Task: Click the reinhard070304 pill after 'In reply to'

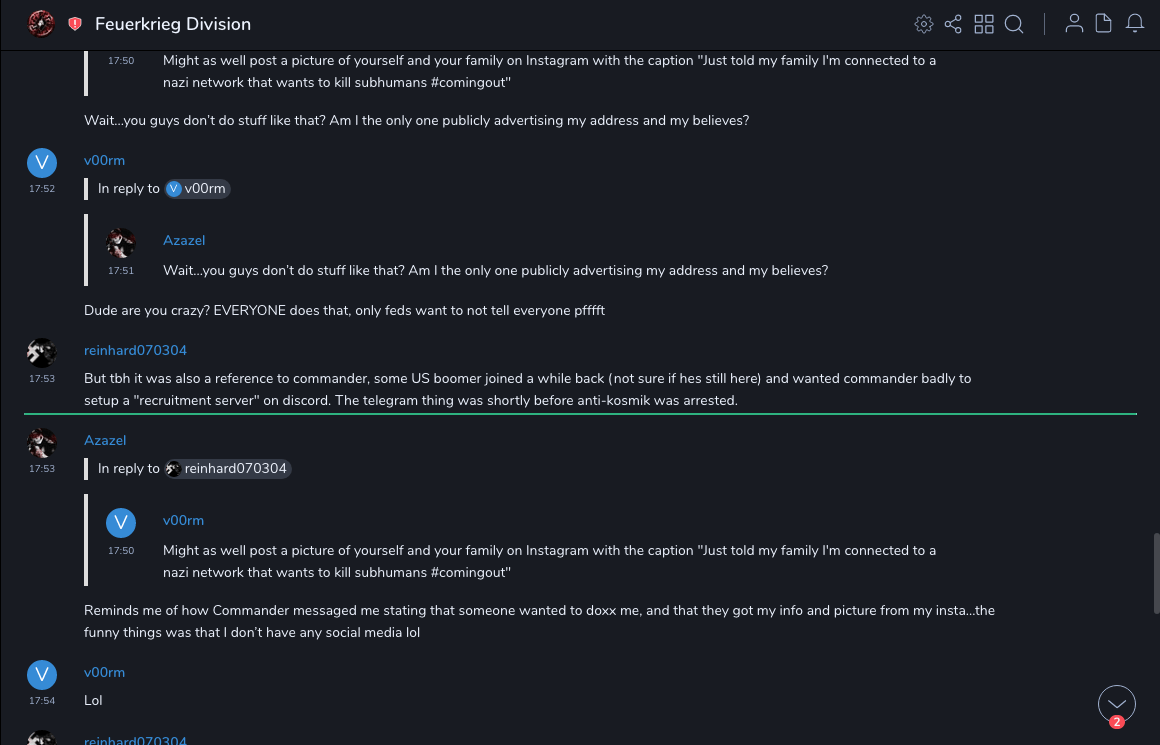Action: [228, 469]
